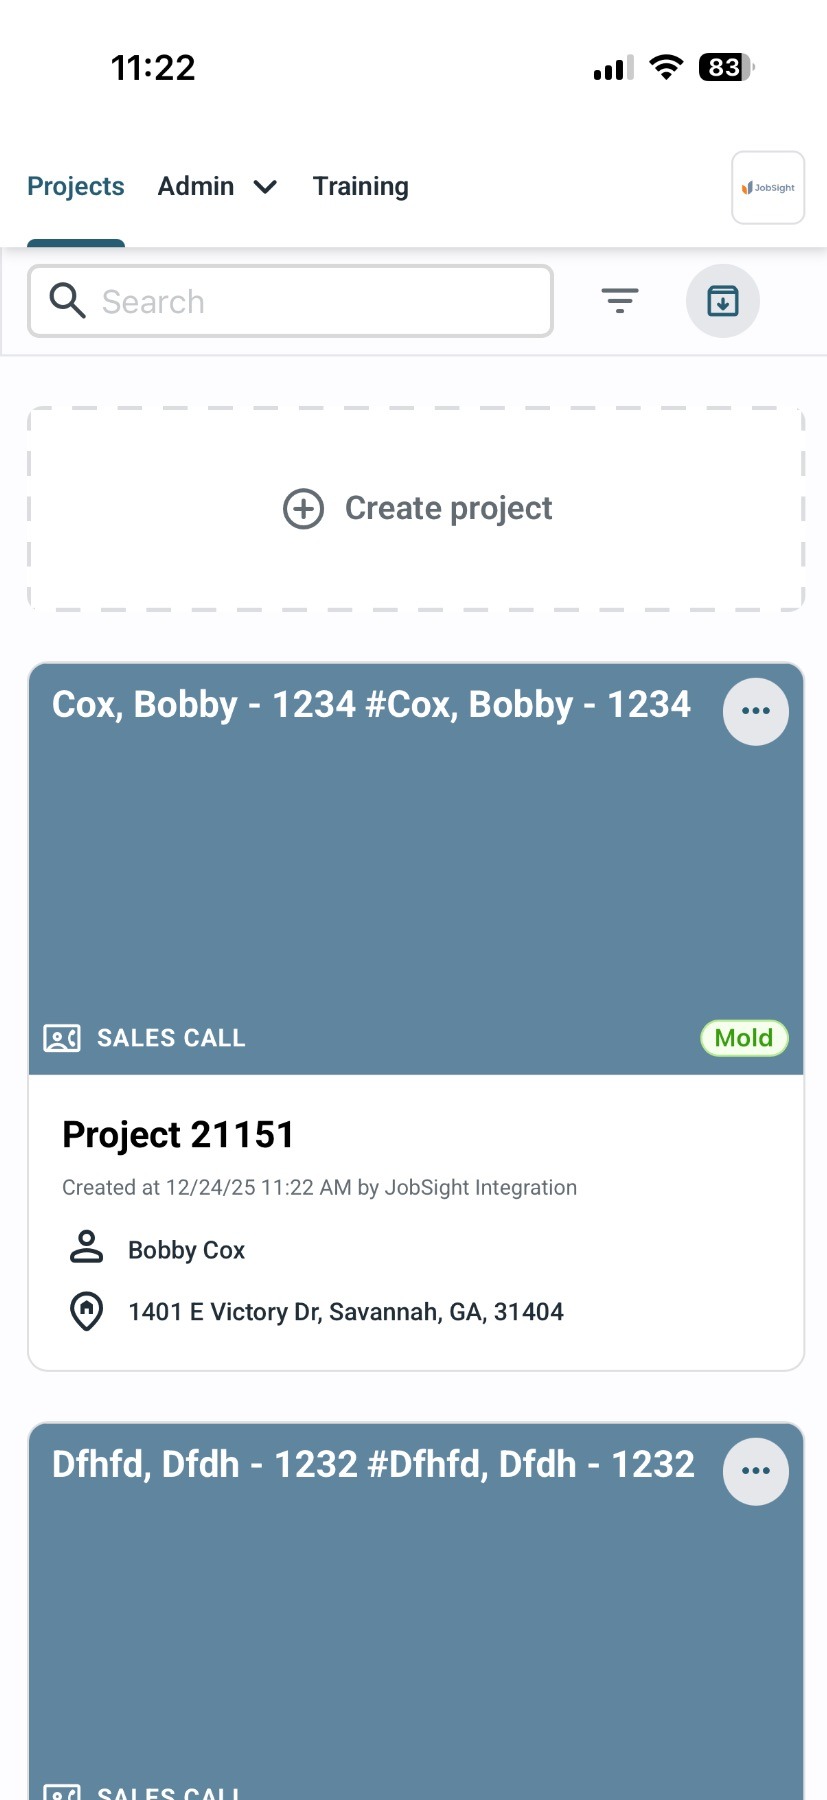
Task: Tap the location pin icon for Victory Dr
Action: (x=87, y=1311)
